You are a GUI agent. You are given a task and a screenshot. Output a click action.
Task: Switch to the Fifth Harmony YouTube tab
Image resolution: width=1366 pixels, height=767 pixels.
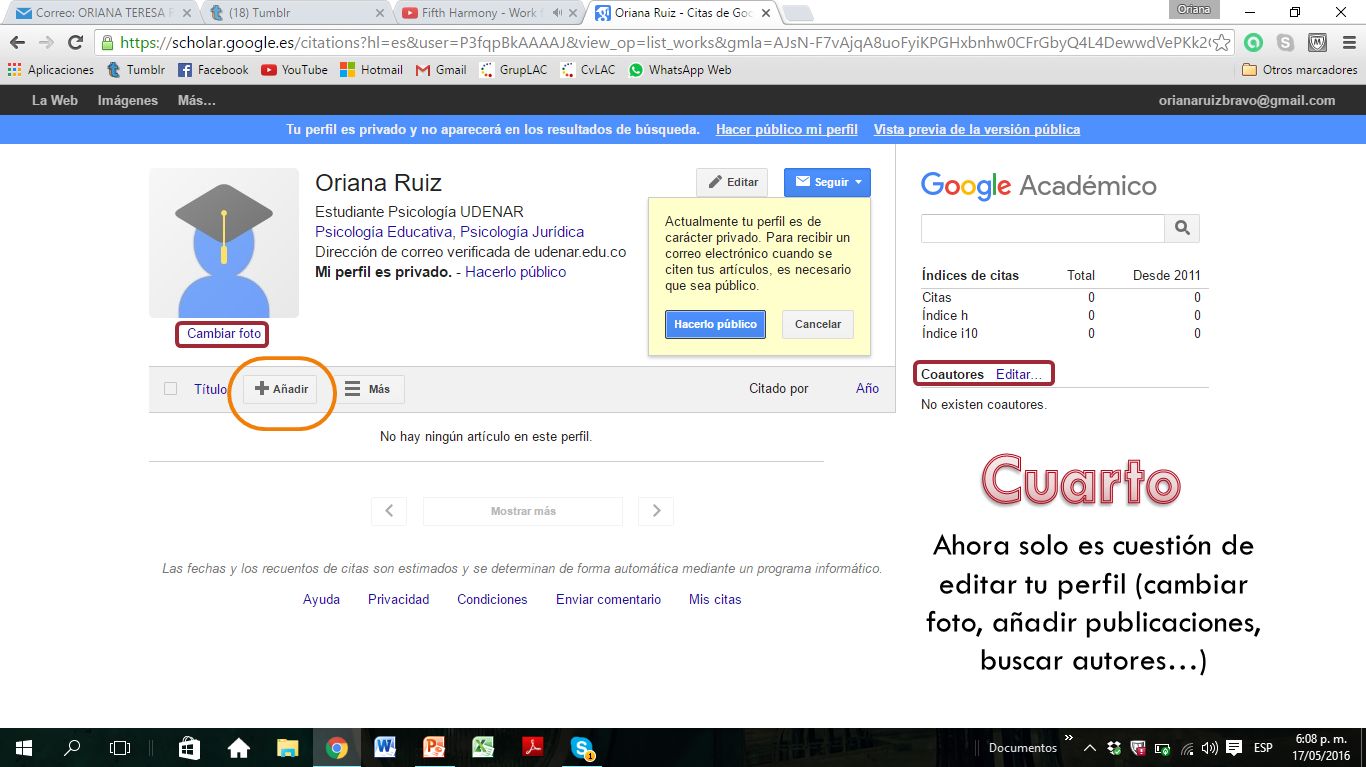tap(490, 13)
